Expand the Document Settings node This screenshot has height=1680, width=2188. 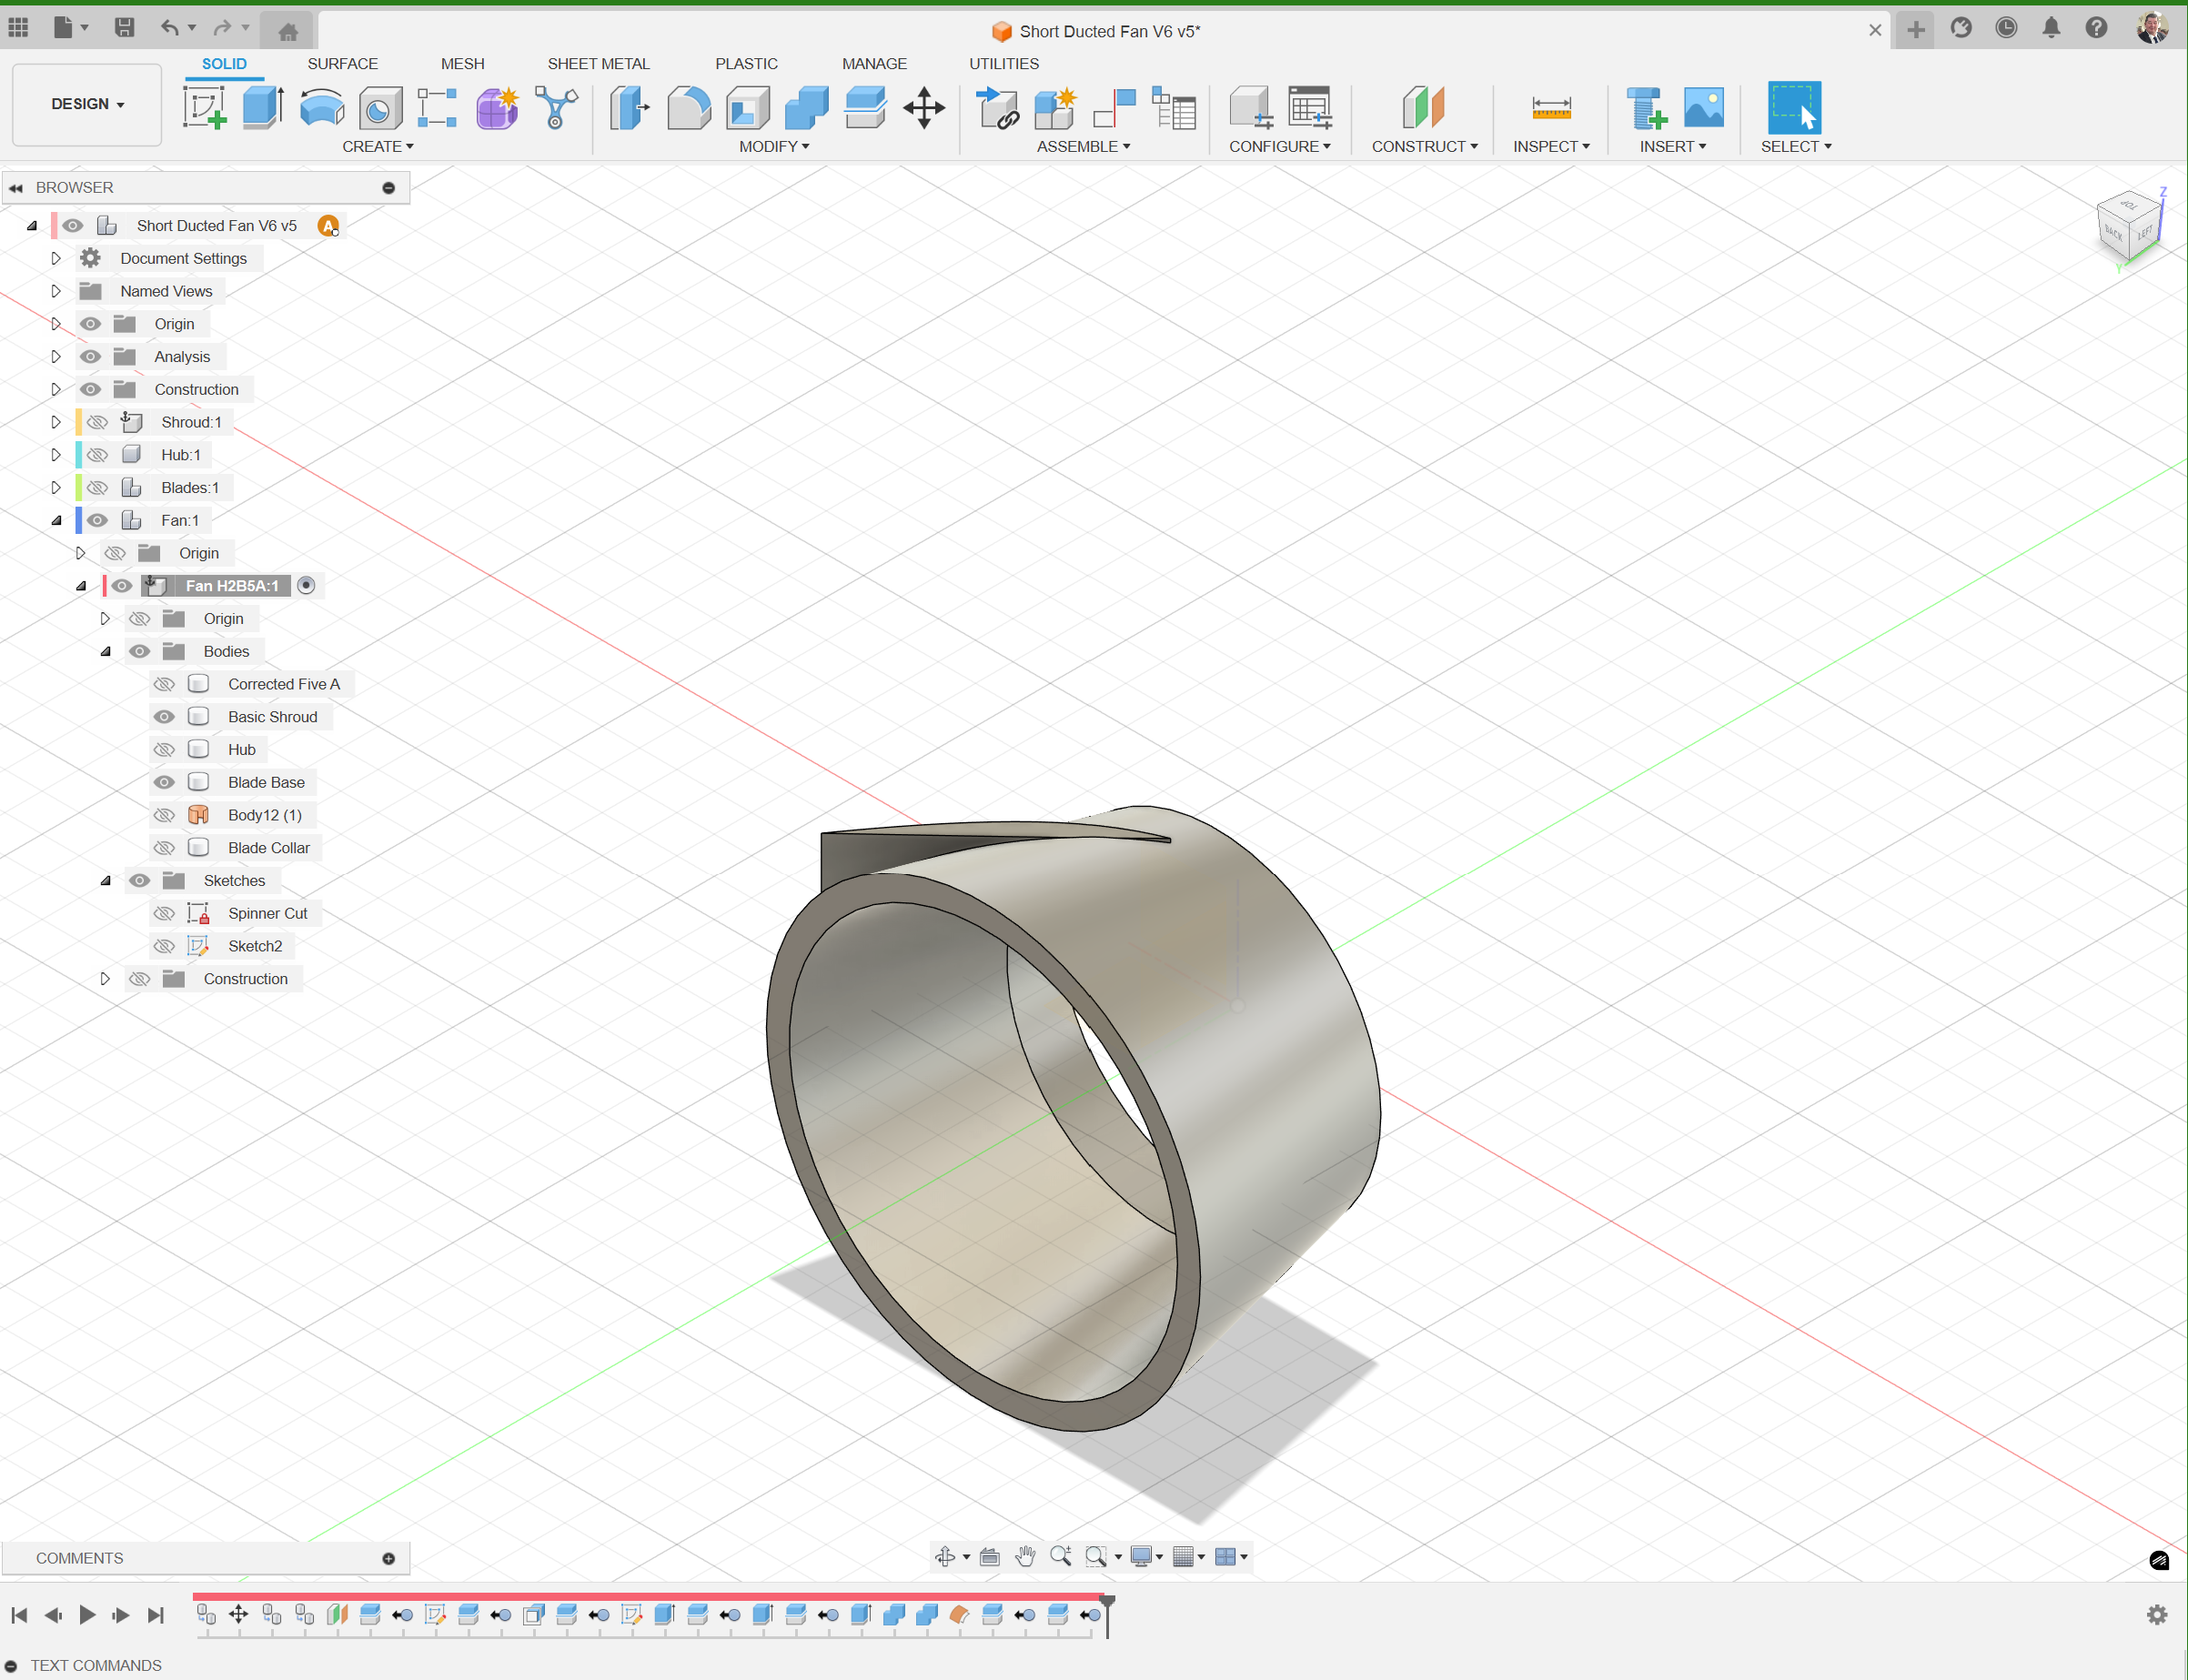pyautogui.click(x=56, y=258)
